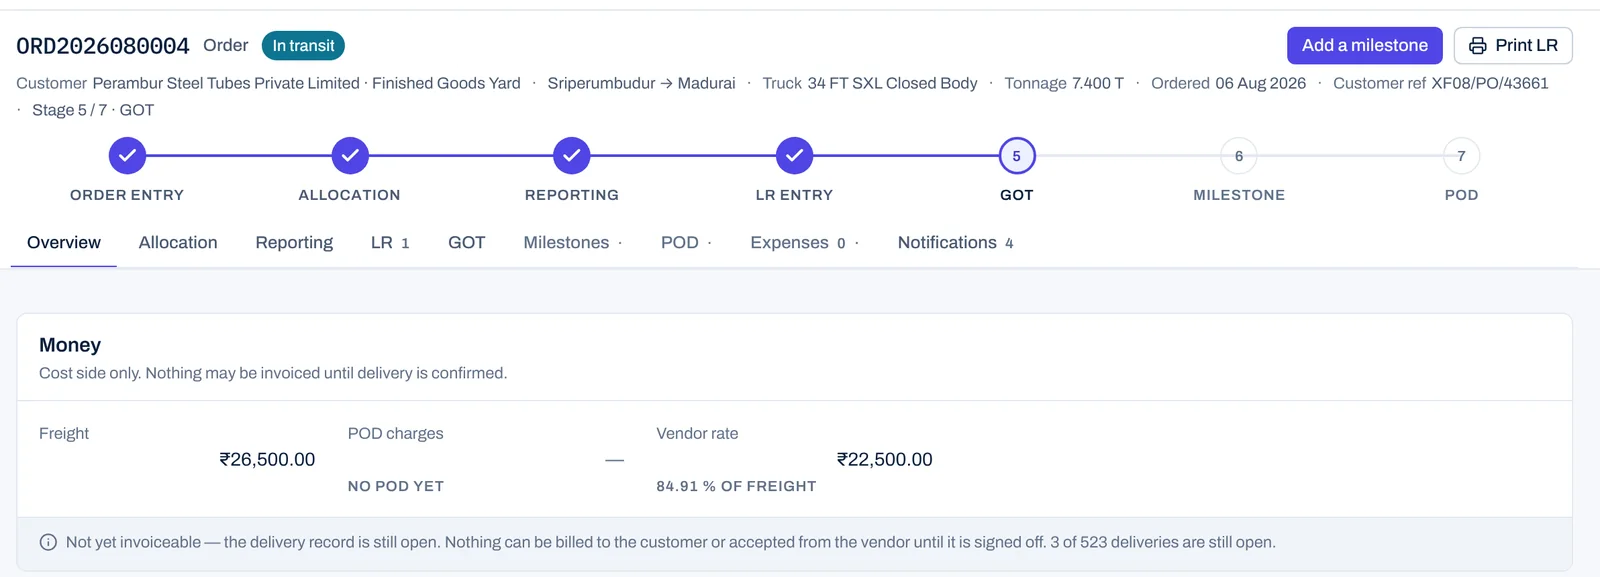The image size is (1600, 577).
Task: Click customer ref XF08/PO/43661
Action: pos(1489,83)
